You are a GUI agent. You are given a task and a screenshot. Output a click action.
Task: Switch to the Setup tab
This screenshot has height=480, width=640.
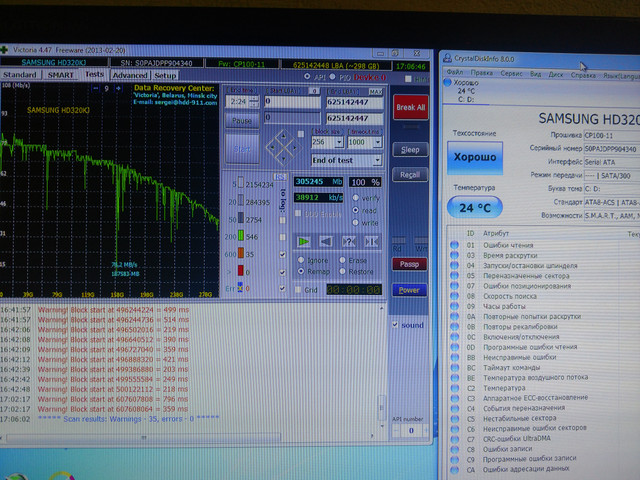(165, 76)
